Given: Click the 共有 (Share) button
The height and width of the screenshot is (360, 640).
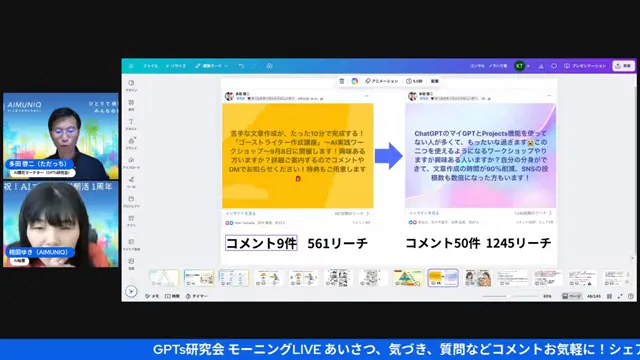Looking at the screenshot, I should click(624, 66).
